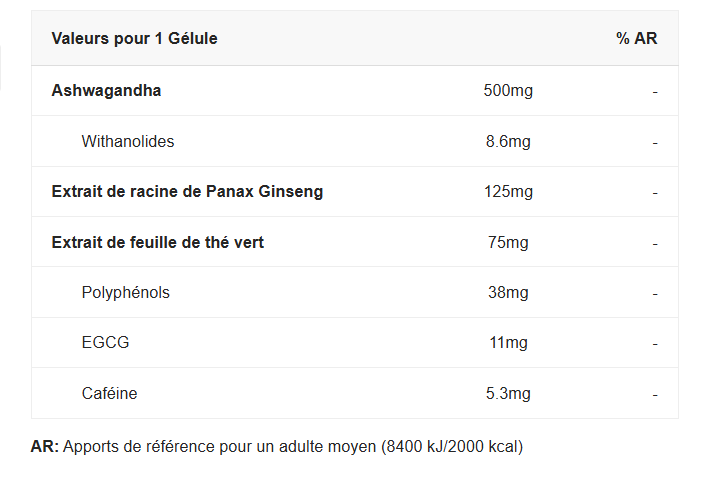703x478 pixels.
Task: Click the % AR dash for Caféine
Action: [x=655, y=395]
